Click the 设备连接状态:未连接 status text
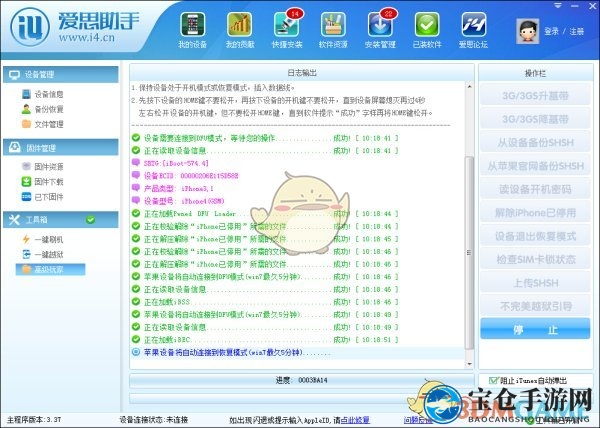Image resolution: width=600 pixels, height=428 pixels. 153,420
